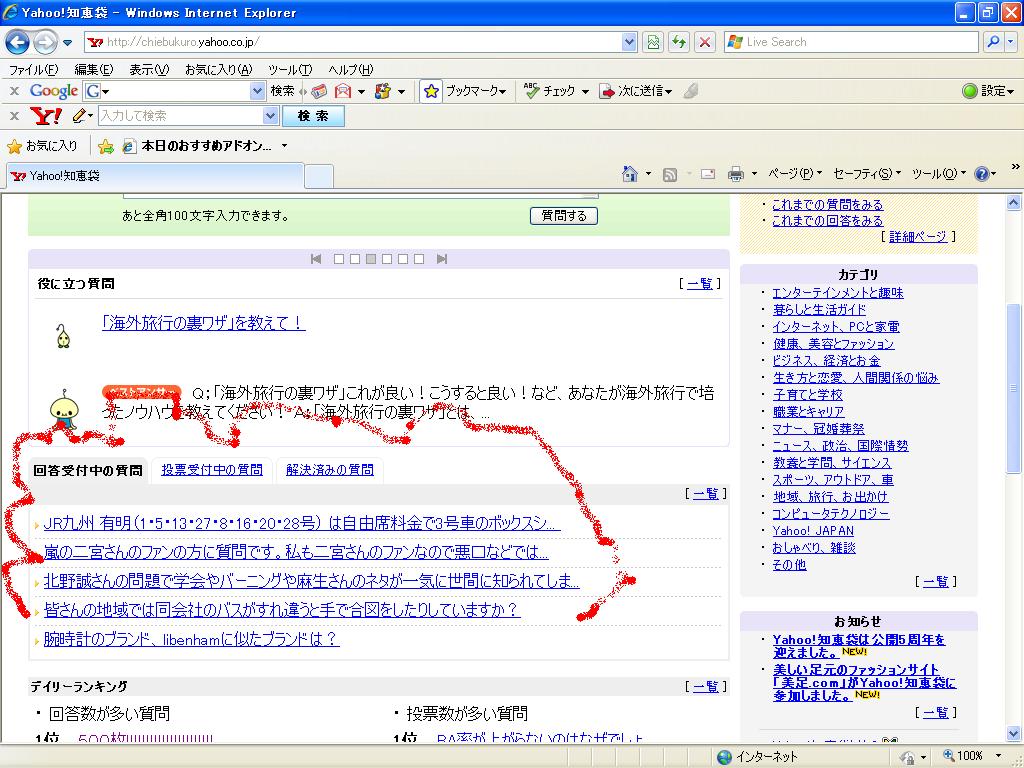Image resolution: width=1024 pixels, height=768 pixels.
Task: Click the blue help question mark icon
Action: [981, 174]
